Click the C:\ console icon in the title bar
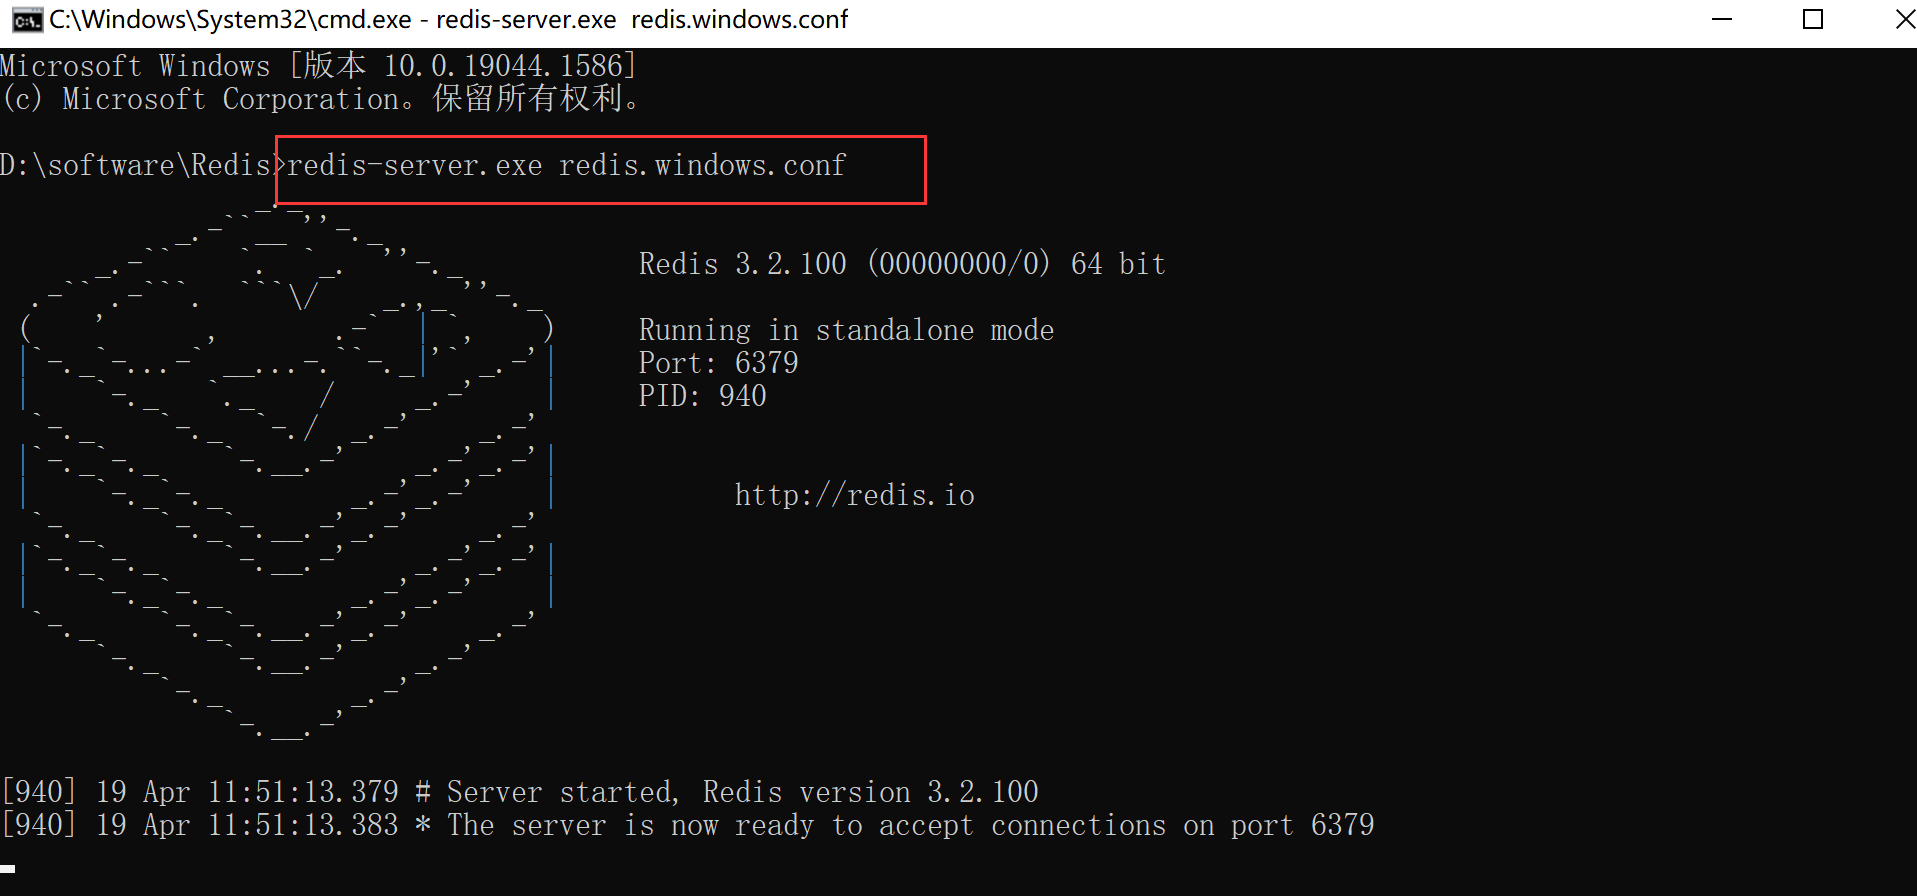 [x=27, y=19]
